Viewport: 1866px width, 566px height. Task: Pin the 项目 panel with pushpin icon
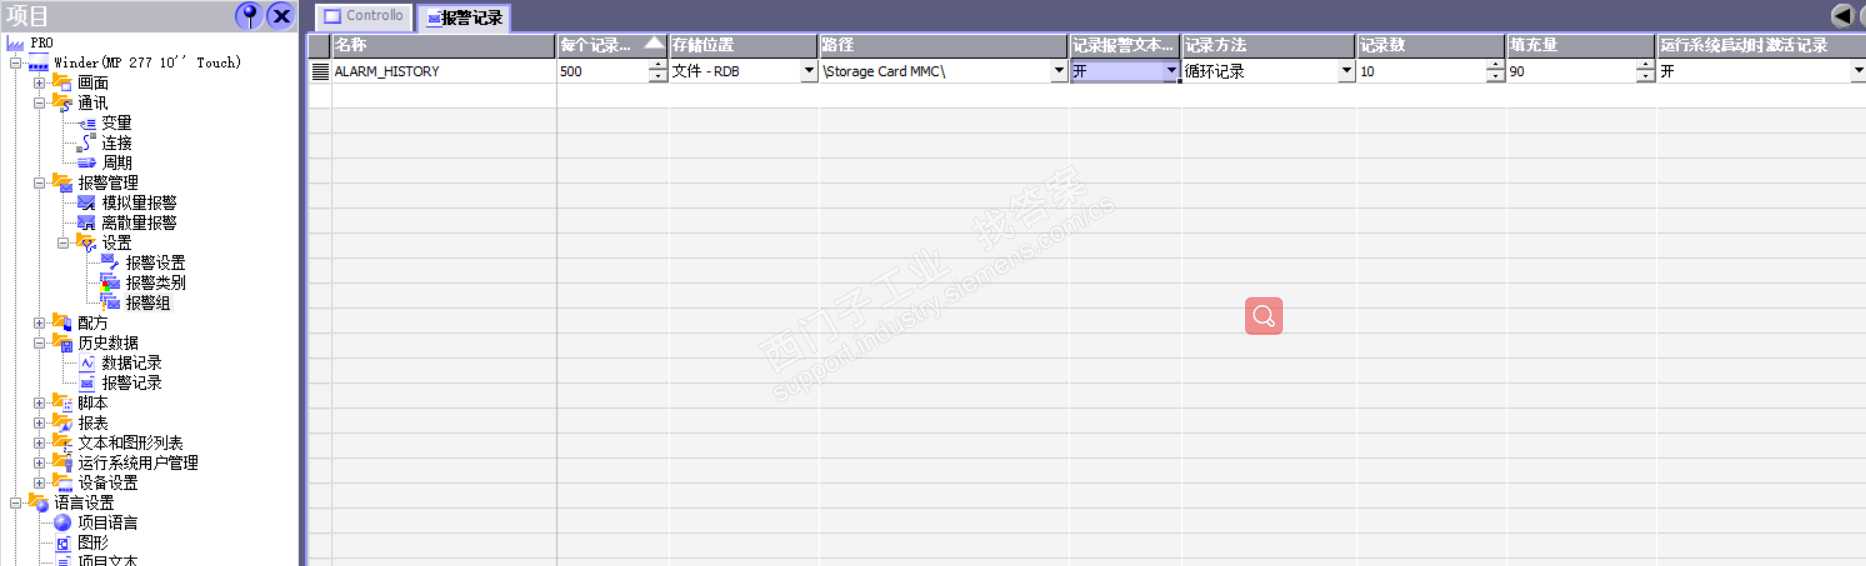pos(248,15)
